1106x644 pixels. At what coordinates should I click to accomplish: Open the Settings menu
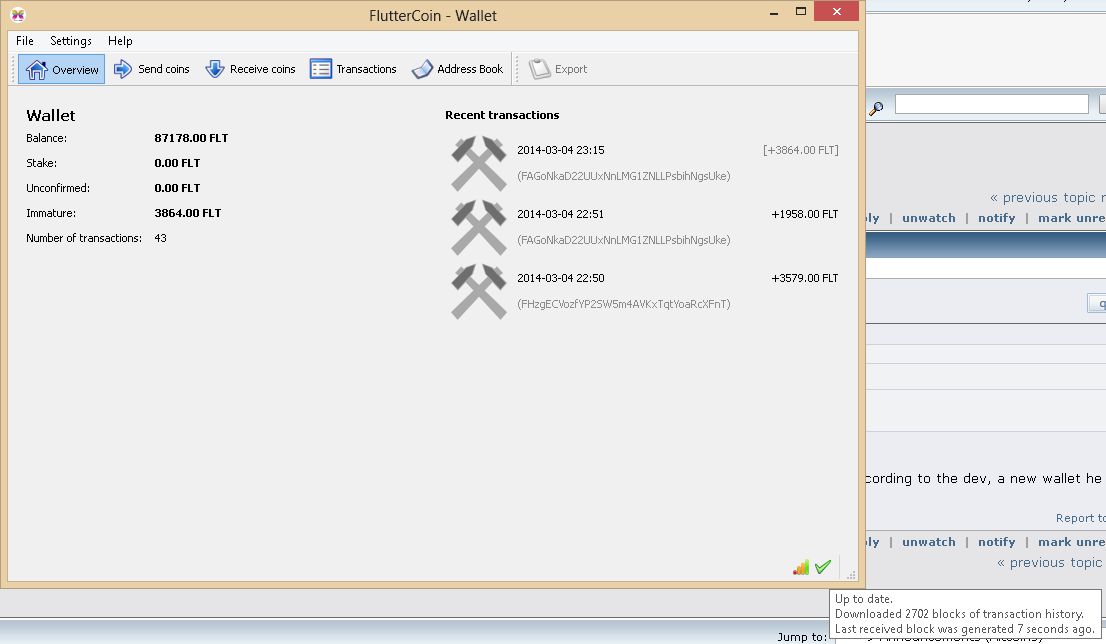pos(71,41)
